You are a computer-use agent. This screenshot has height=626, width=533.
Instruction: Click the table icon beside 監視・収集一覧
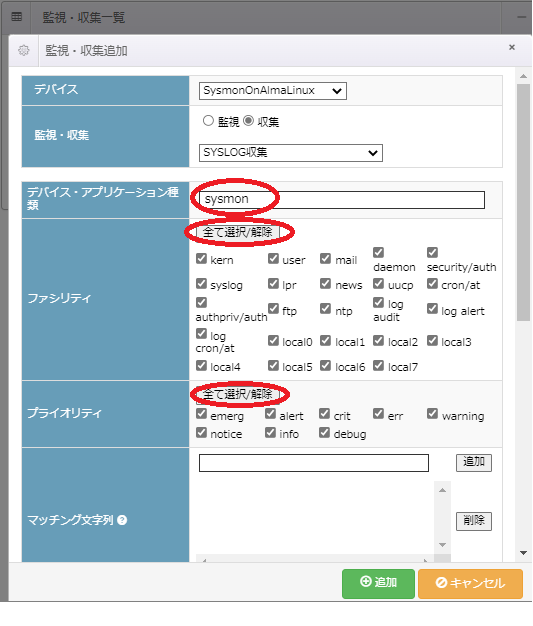pos(16,17)
